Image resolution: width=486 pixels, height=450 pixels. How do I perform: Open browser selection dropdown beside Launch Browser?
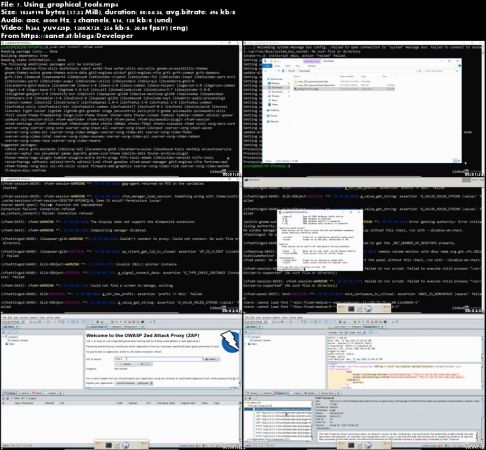145,383
